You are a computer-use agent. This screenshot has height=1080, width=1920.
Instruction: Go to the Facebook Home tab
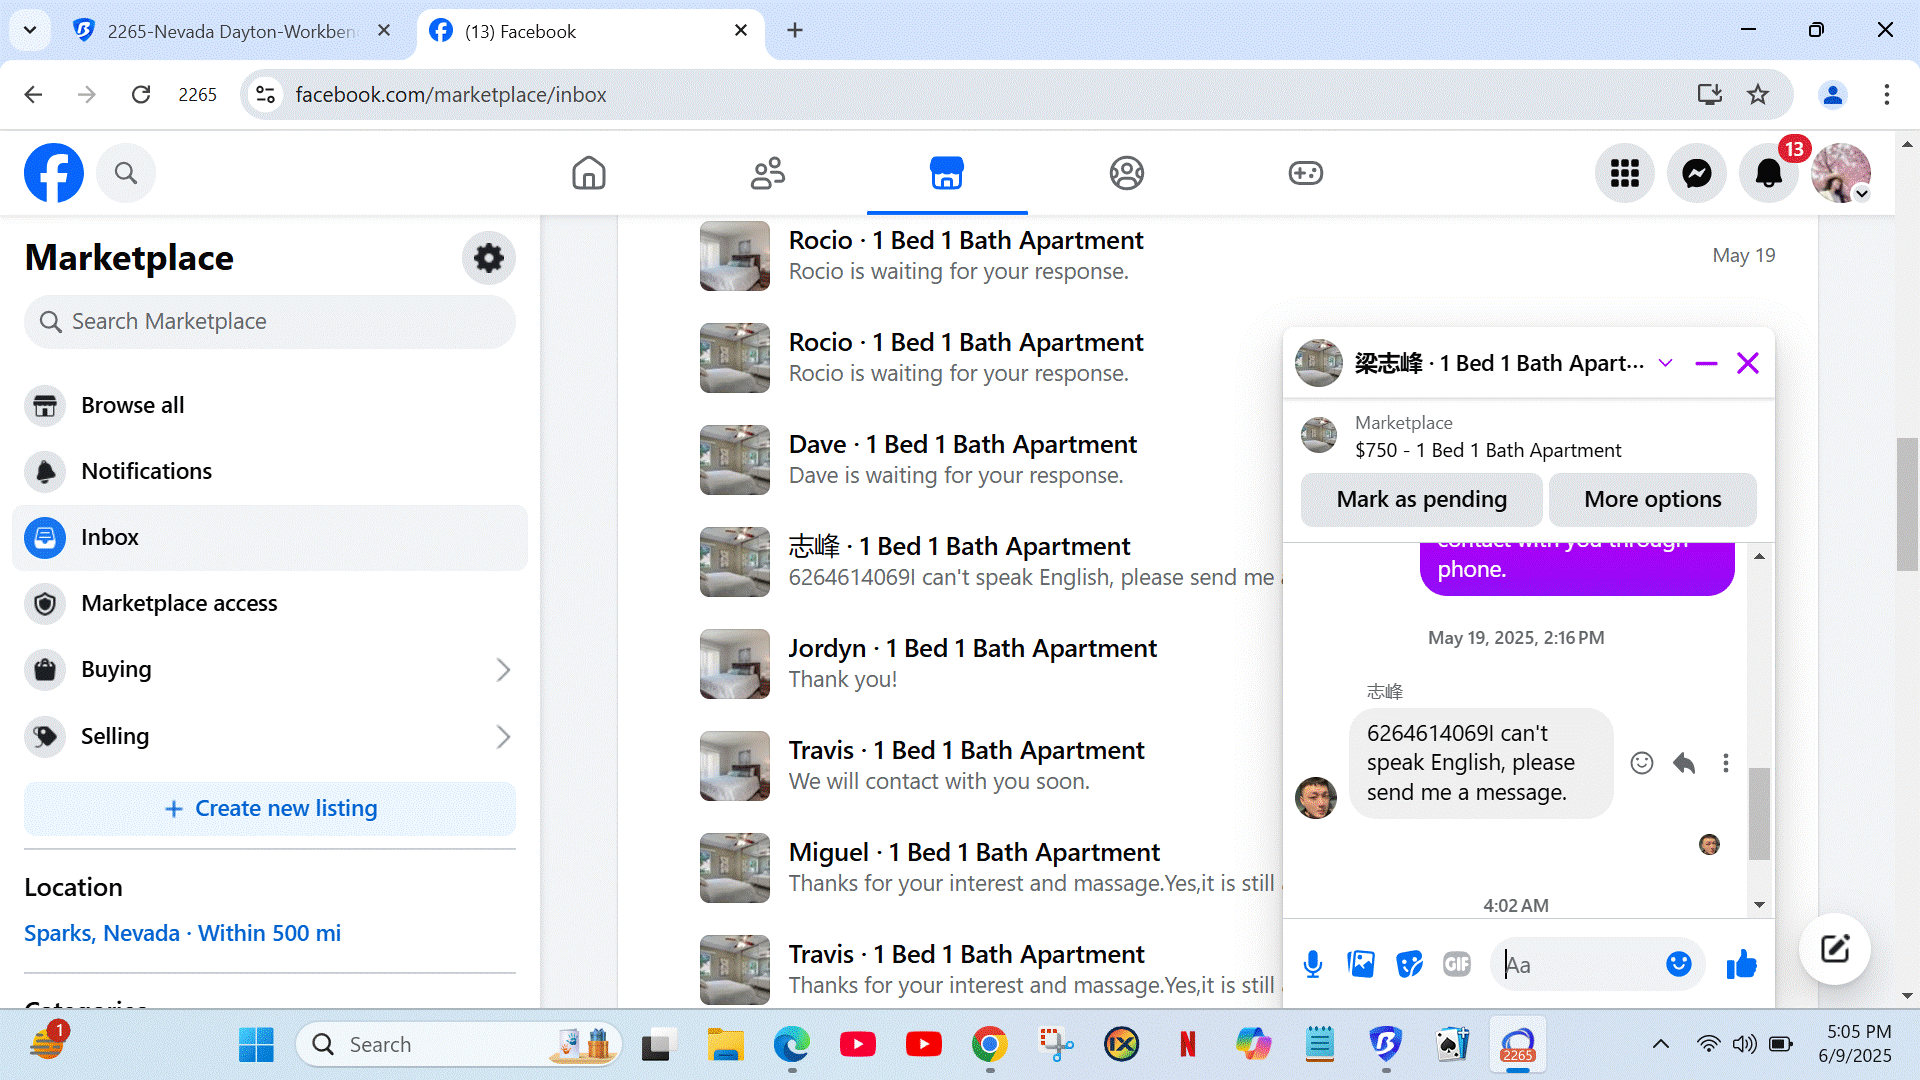[x=588, y=173]
